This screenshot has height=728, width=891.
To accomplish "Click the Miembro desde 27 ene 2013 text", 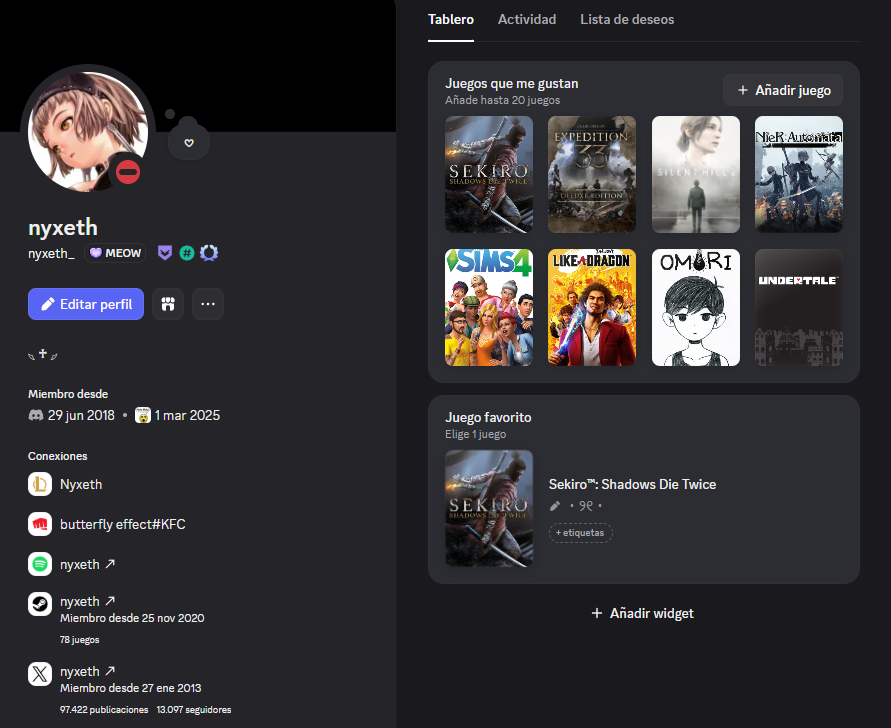I will 131,688.
